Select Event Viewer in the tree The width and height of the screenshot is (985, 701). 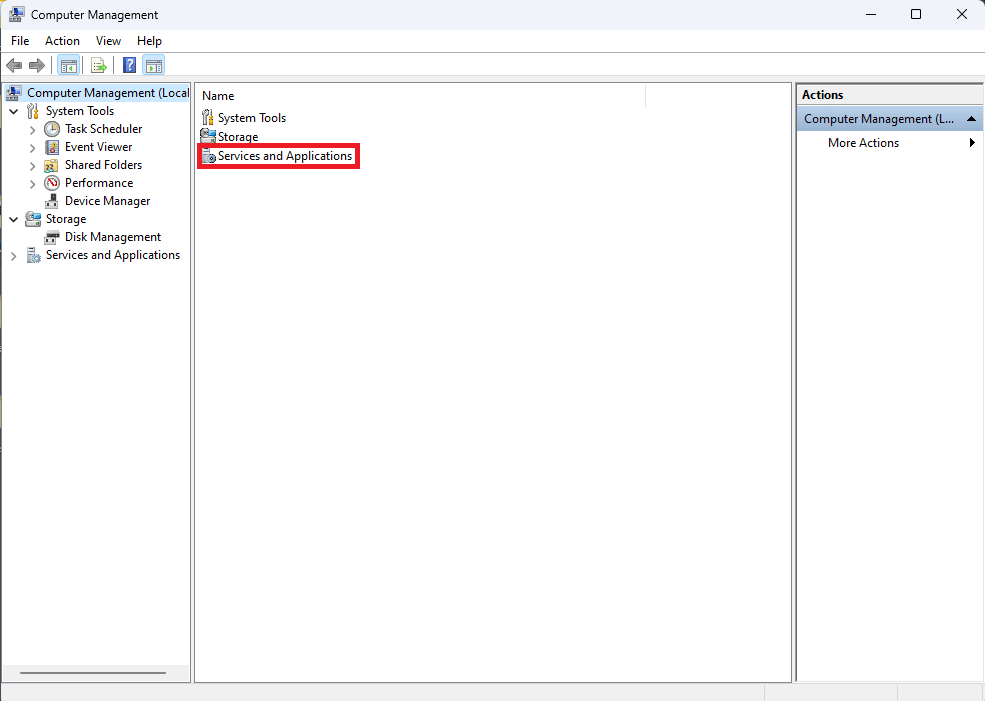(99, 147)
